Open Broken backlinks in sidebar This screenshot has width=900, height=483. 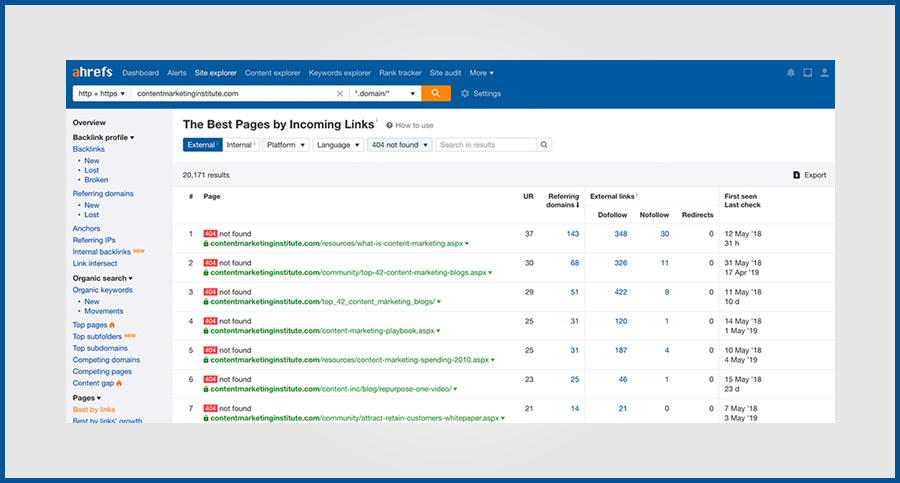[96, 180]
